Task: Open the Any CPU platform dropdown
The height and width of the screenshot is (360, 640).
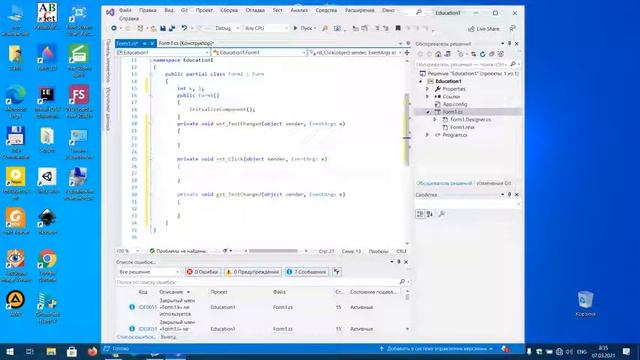Action: click(x=266, y=28)
